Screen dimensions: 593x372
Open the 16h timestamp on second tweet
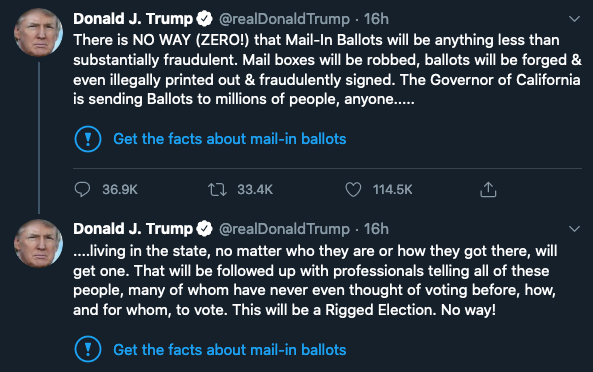click(376, 229)
